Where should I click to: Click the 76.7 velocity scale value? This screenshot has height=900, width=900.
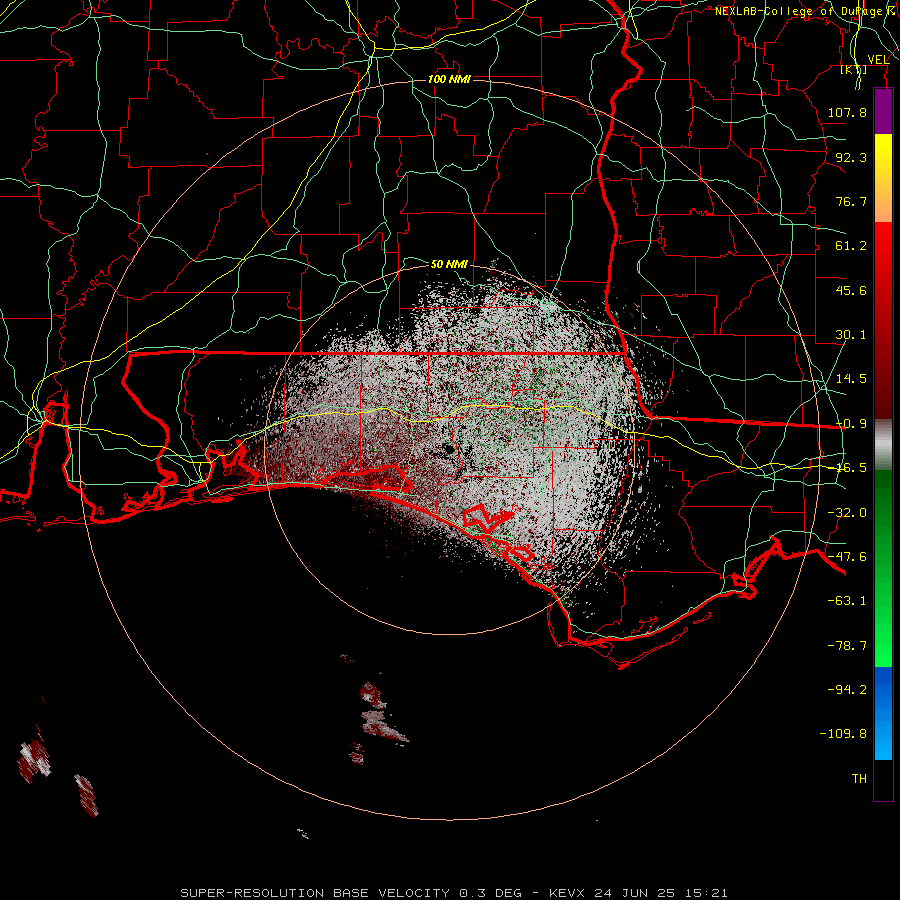click(x=851, y=201)
